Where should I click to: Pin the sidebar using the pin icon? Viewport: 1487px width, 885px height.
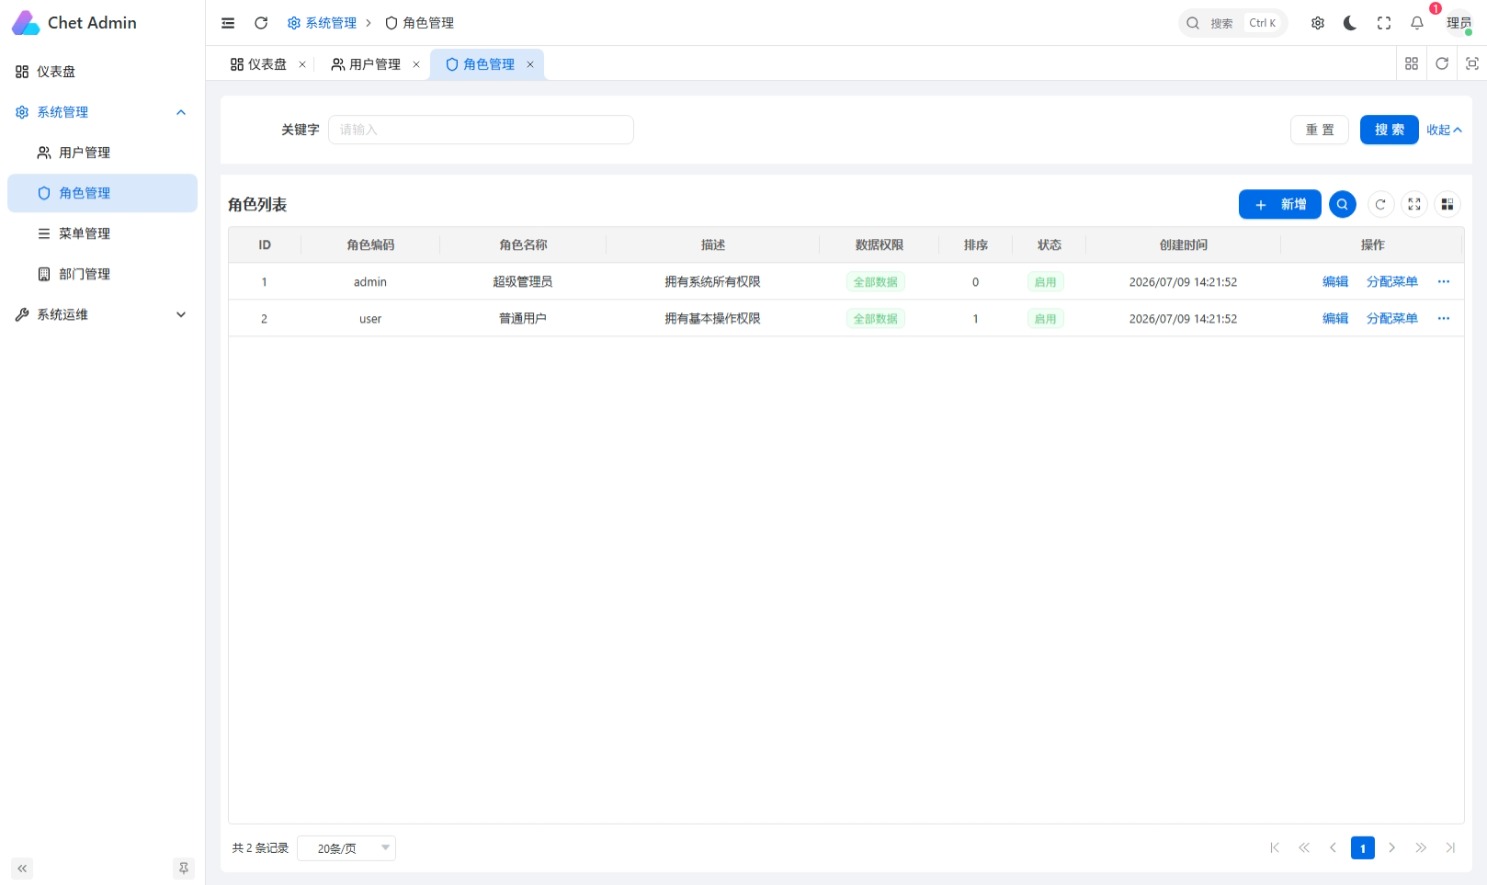[183, 868]
